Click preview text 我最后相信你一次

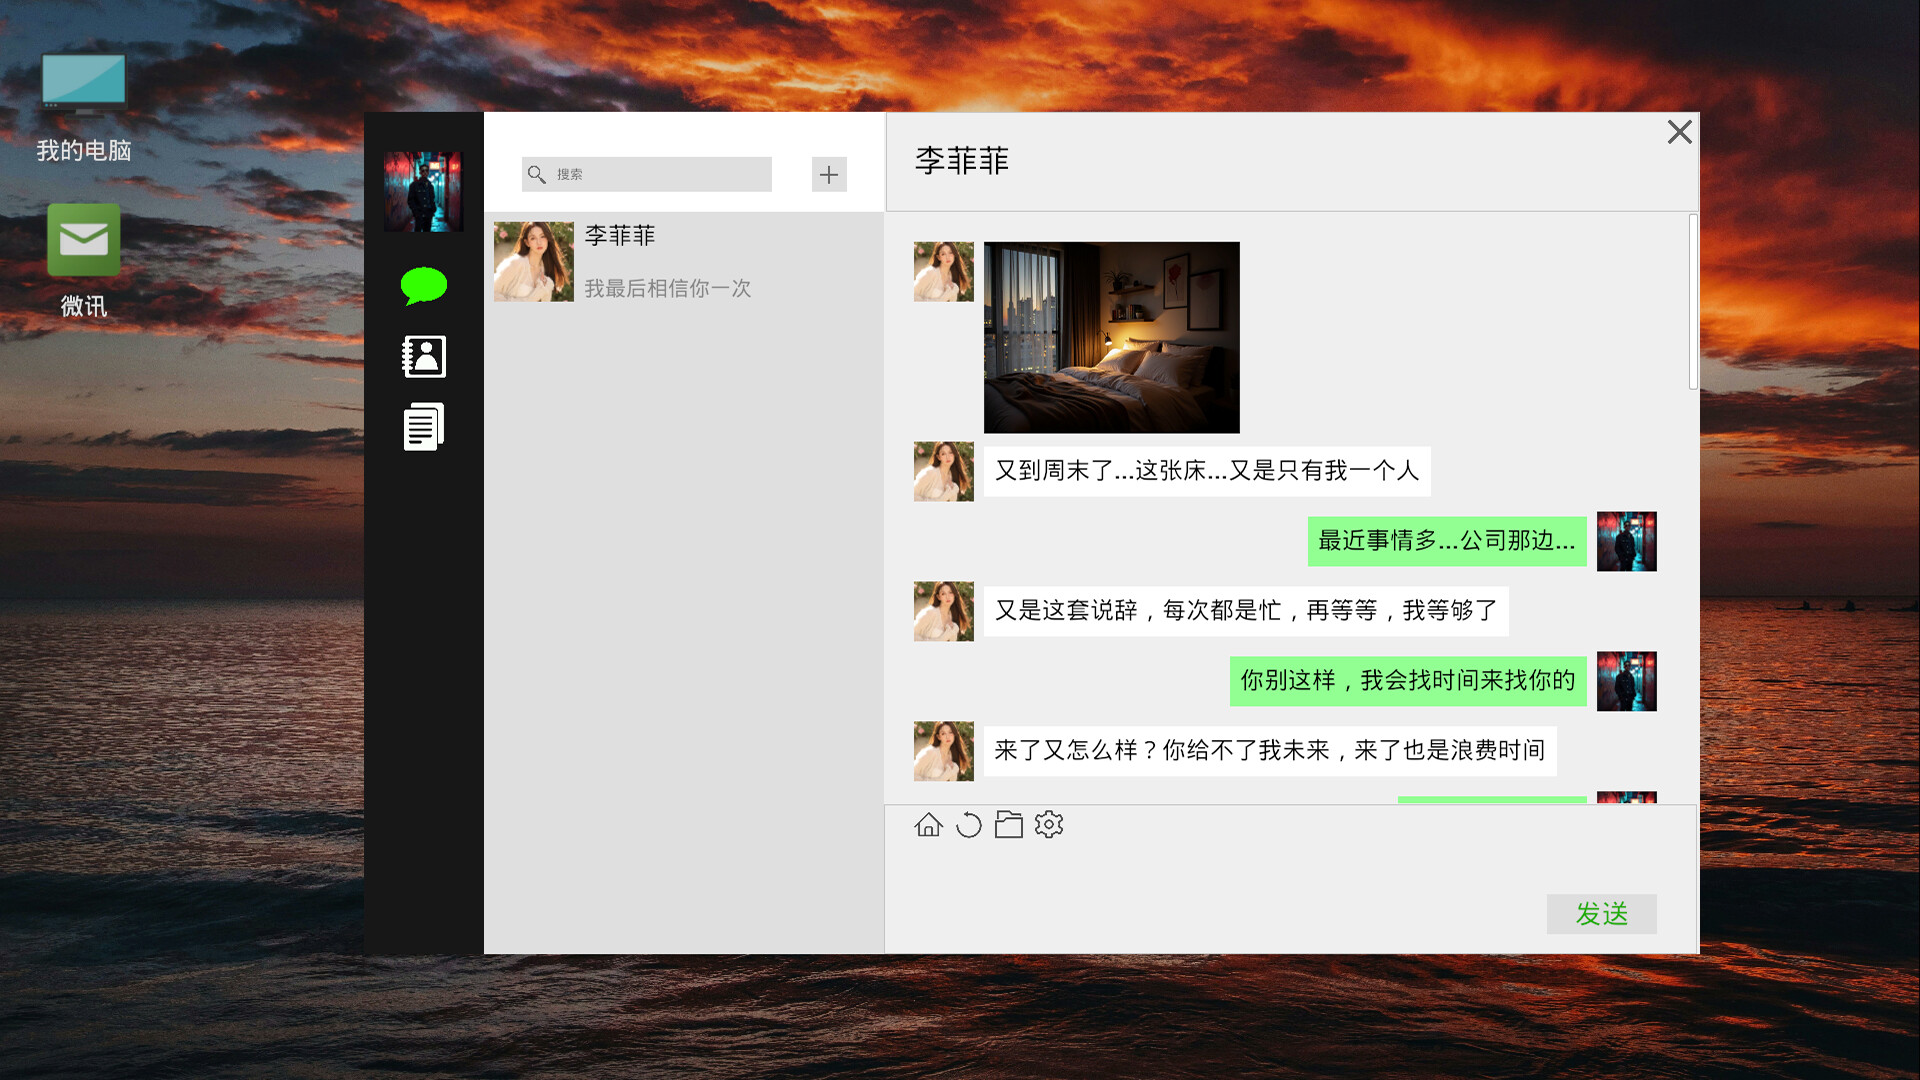pos(668,289)
